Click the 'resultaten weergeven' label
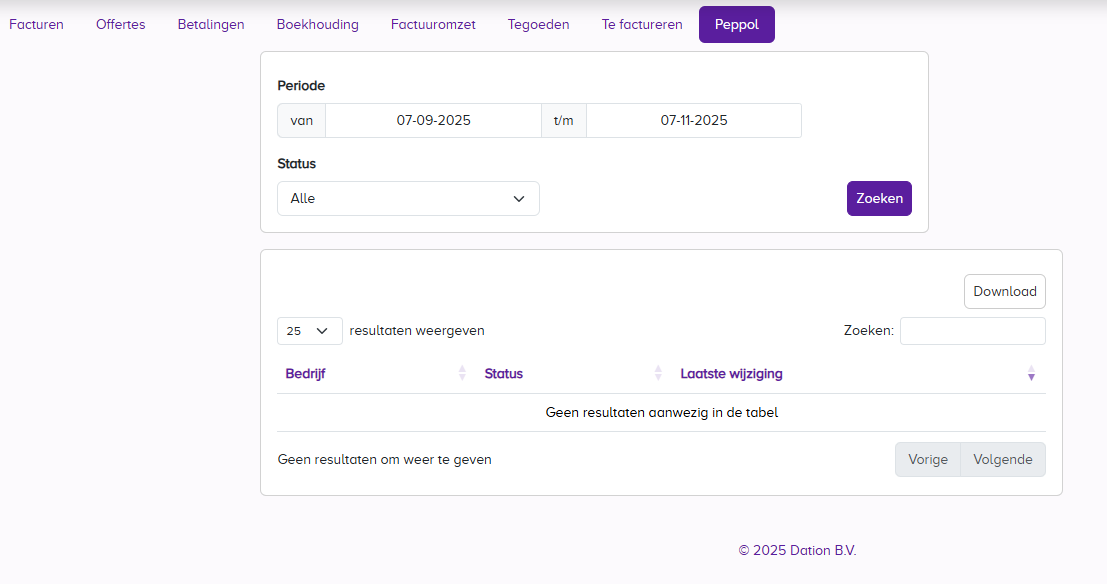The height and width of the screenshot is (584, 1107). coord(417,331)
